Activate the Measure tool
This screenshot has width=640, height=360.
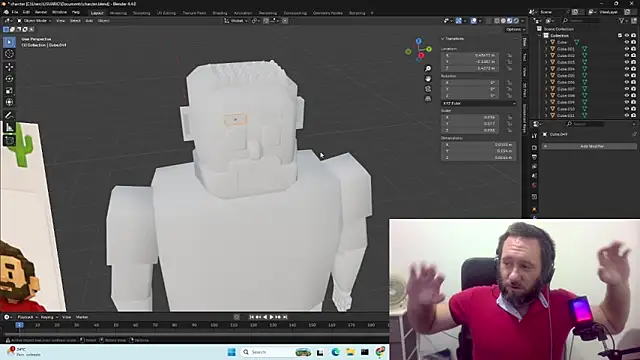coord(9,128)
